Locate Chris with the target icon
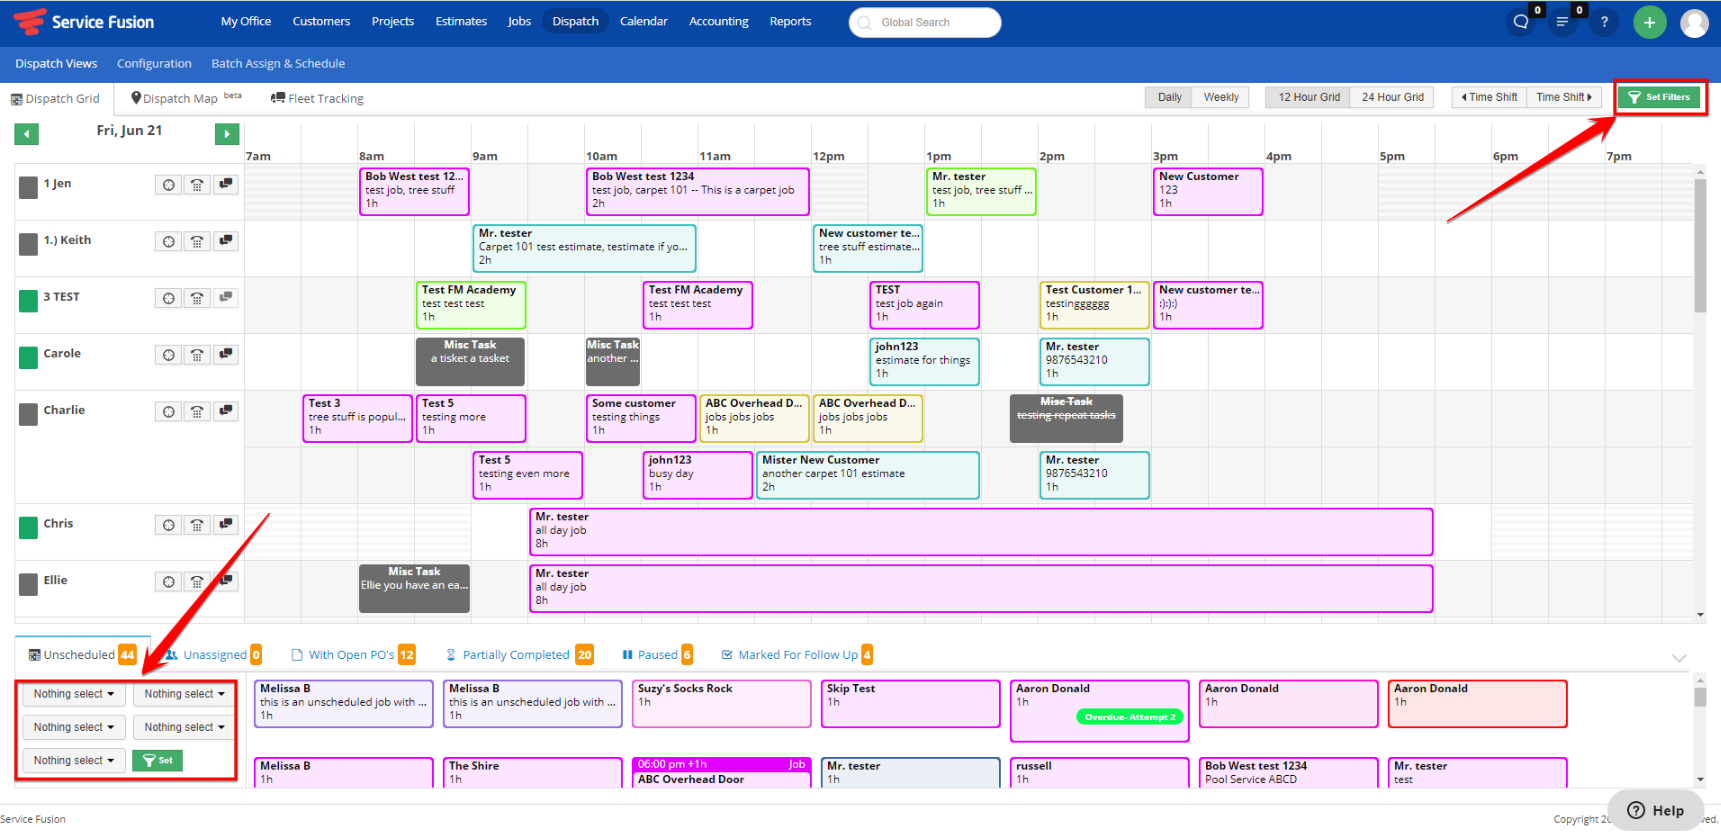 168,525
